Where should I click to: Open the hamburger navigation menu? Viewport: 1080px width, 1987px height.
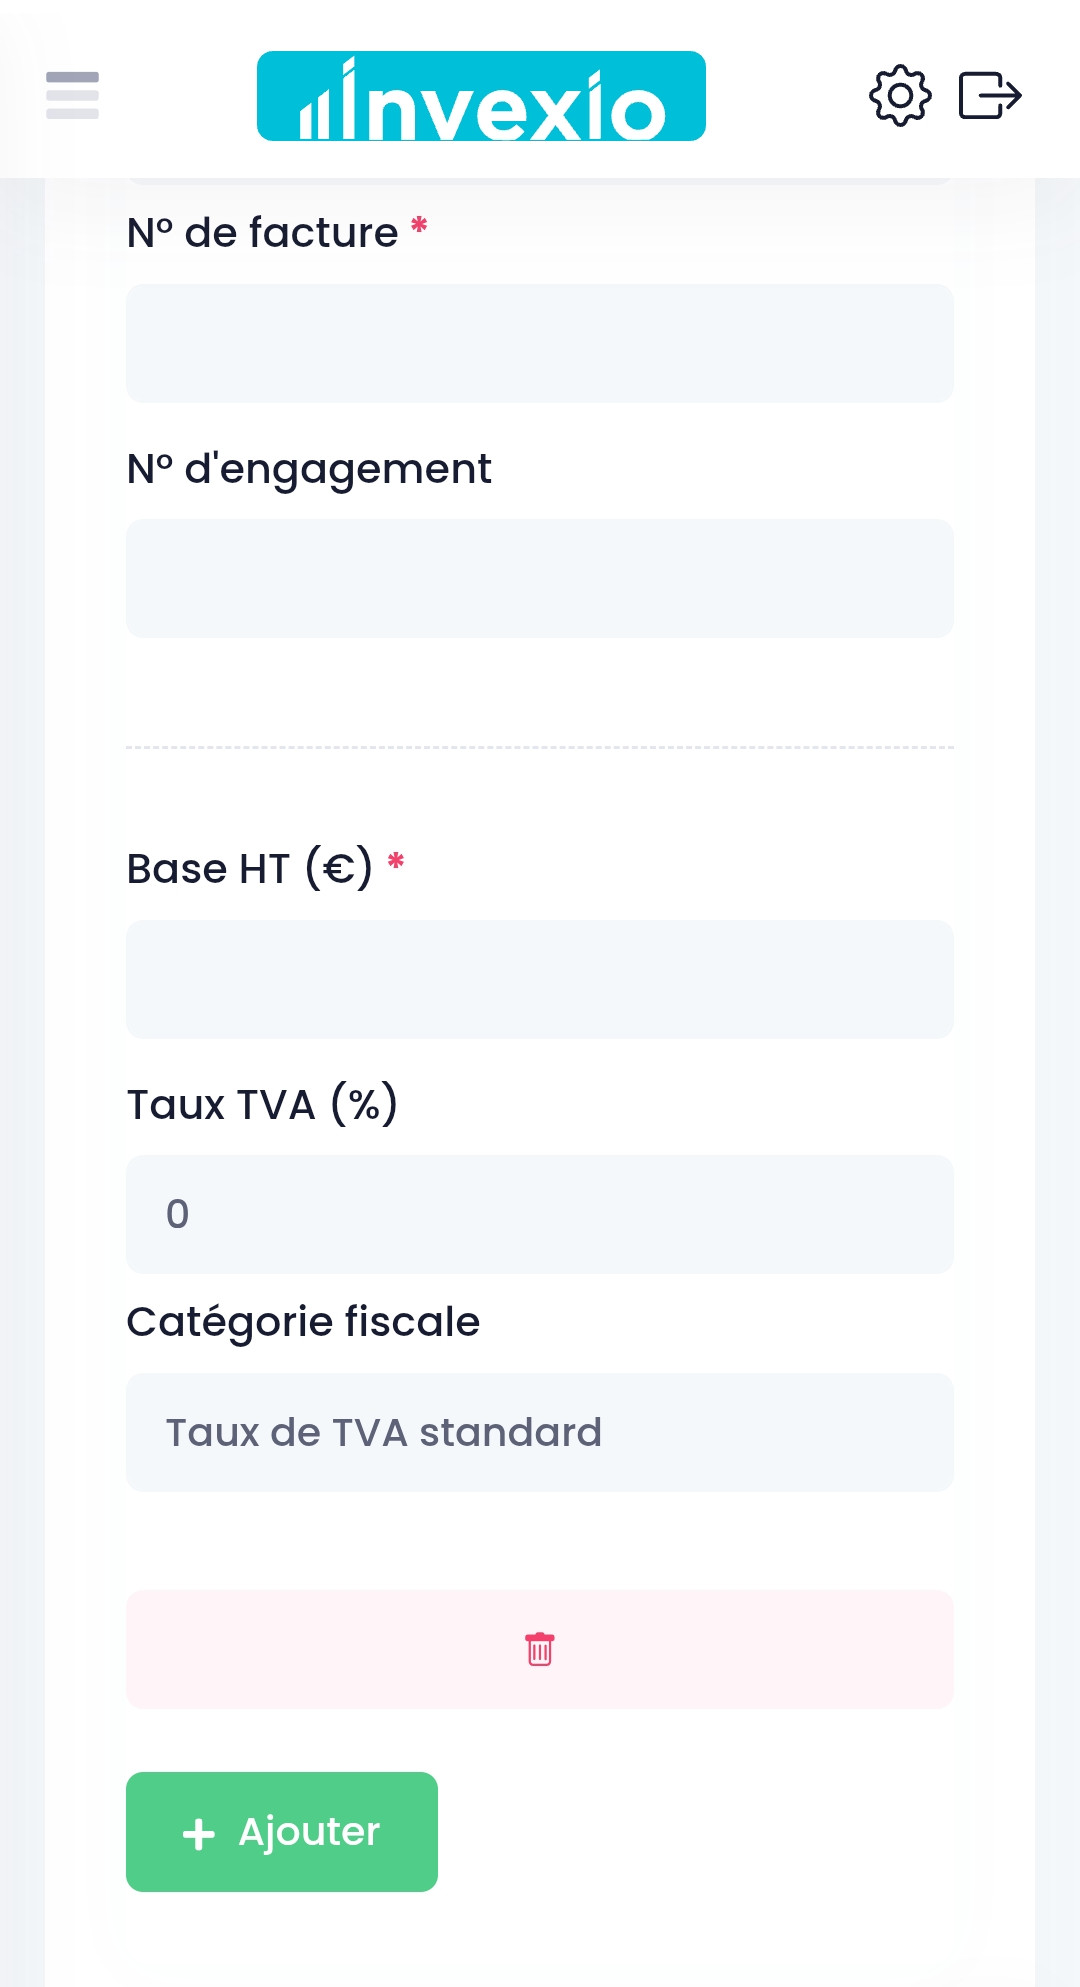coord(71,95)
